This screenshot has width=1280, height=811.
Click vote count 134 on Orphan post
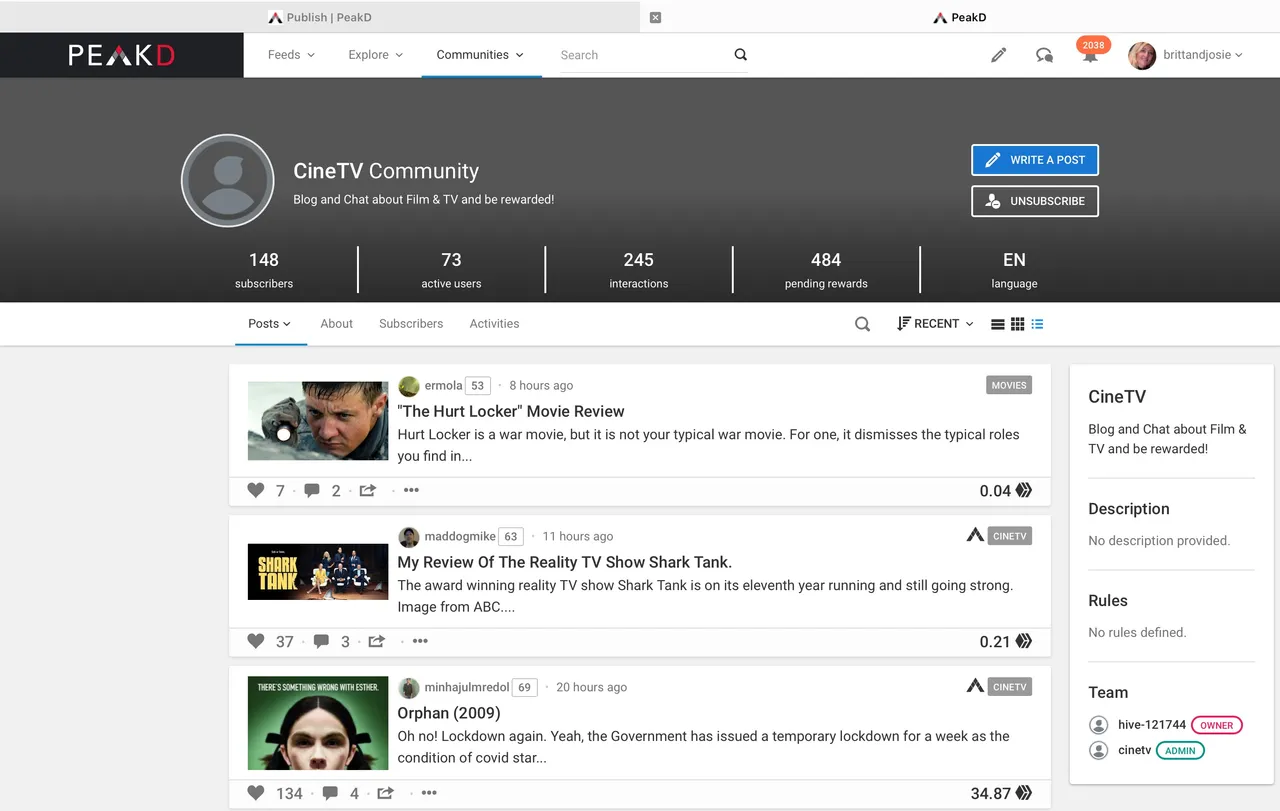[289, 793]
